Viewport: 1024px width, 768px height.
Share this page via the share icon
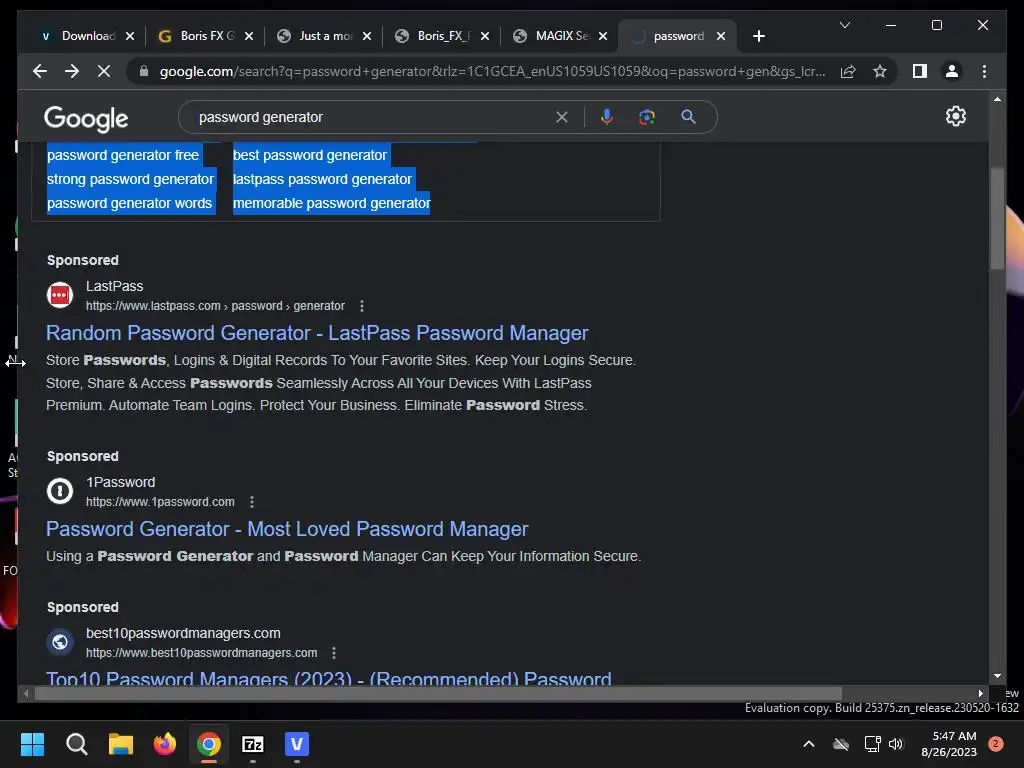[x=848, y=71]
